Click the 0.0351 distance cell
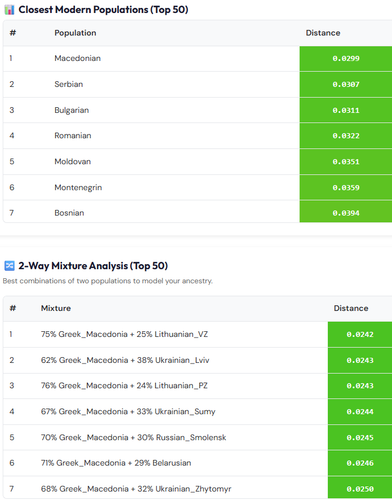Screen dimensions: 392x500 346,162
